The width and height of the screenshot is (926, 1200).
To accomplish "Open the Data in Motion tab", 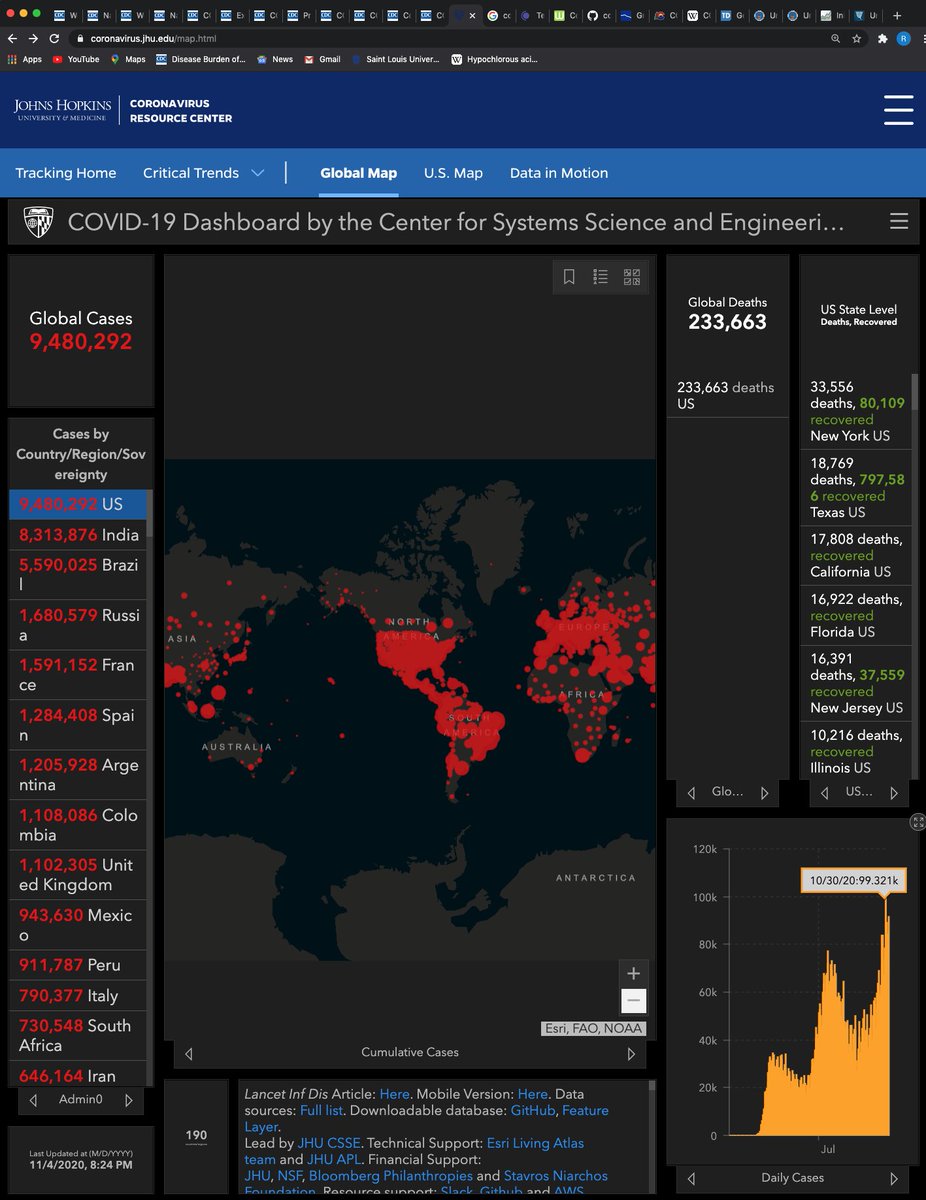I will [x=559, y=173].
